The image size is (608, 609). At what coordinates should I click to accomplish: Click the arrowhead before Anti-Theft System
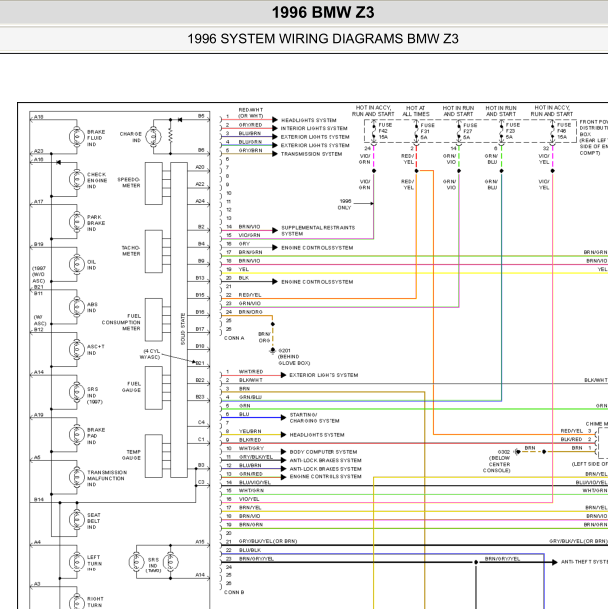point(554,562)
